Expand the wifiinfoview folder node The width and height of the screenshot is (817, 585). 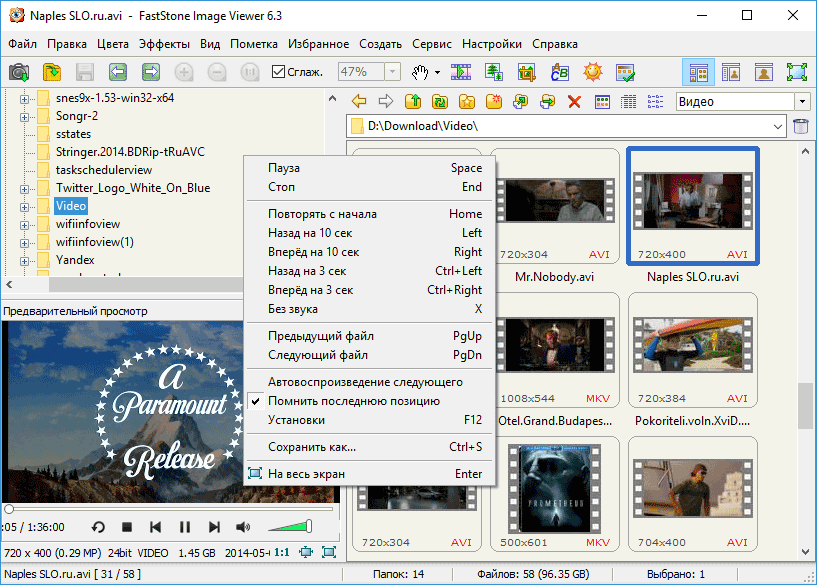click(x=24, y=225)
